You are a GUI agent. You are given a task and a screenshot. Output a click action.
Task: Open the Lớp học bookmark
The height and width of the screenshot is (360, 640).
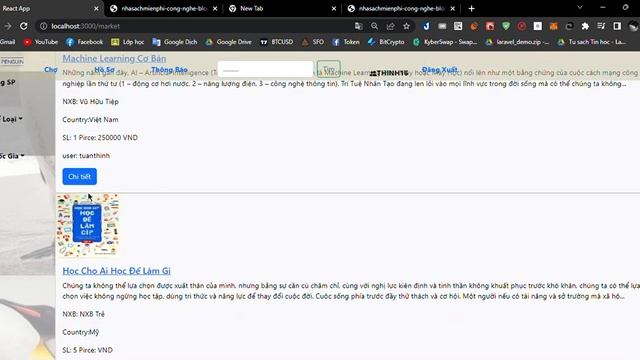(x=128, y=42)
